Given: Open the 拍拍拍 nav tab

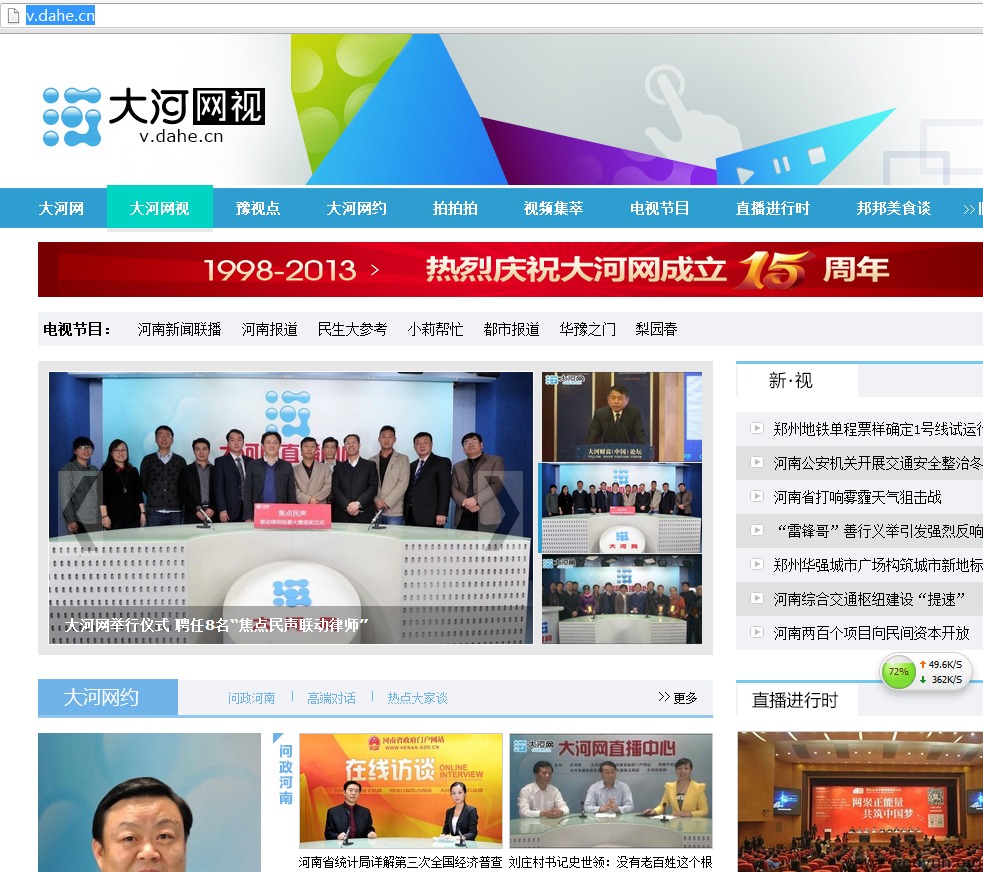Looking at the screenshot, I should pyautogui.click(x=455, y=208).
